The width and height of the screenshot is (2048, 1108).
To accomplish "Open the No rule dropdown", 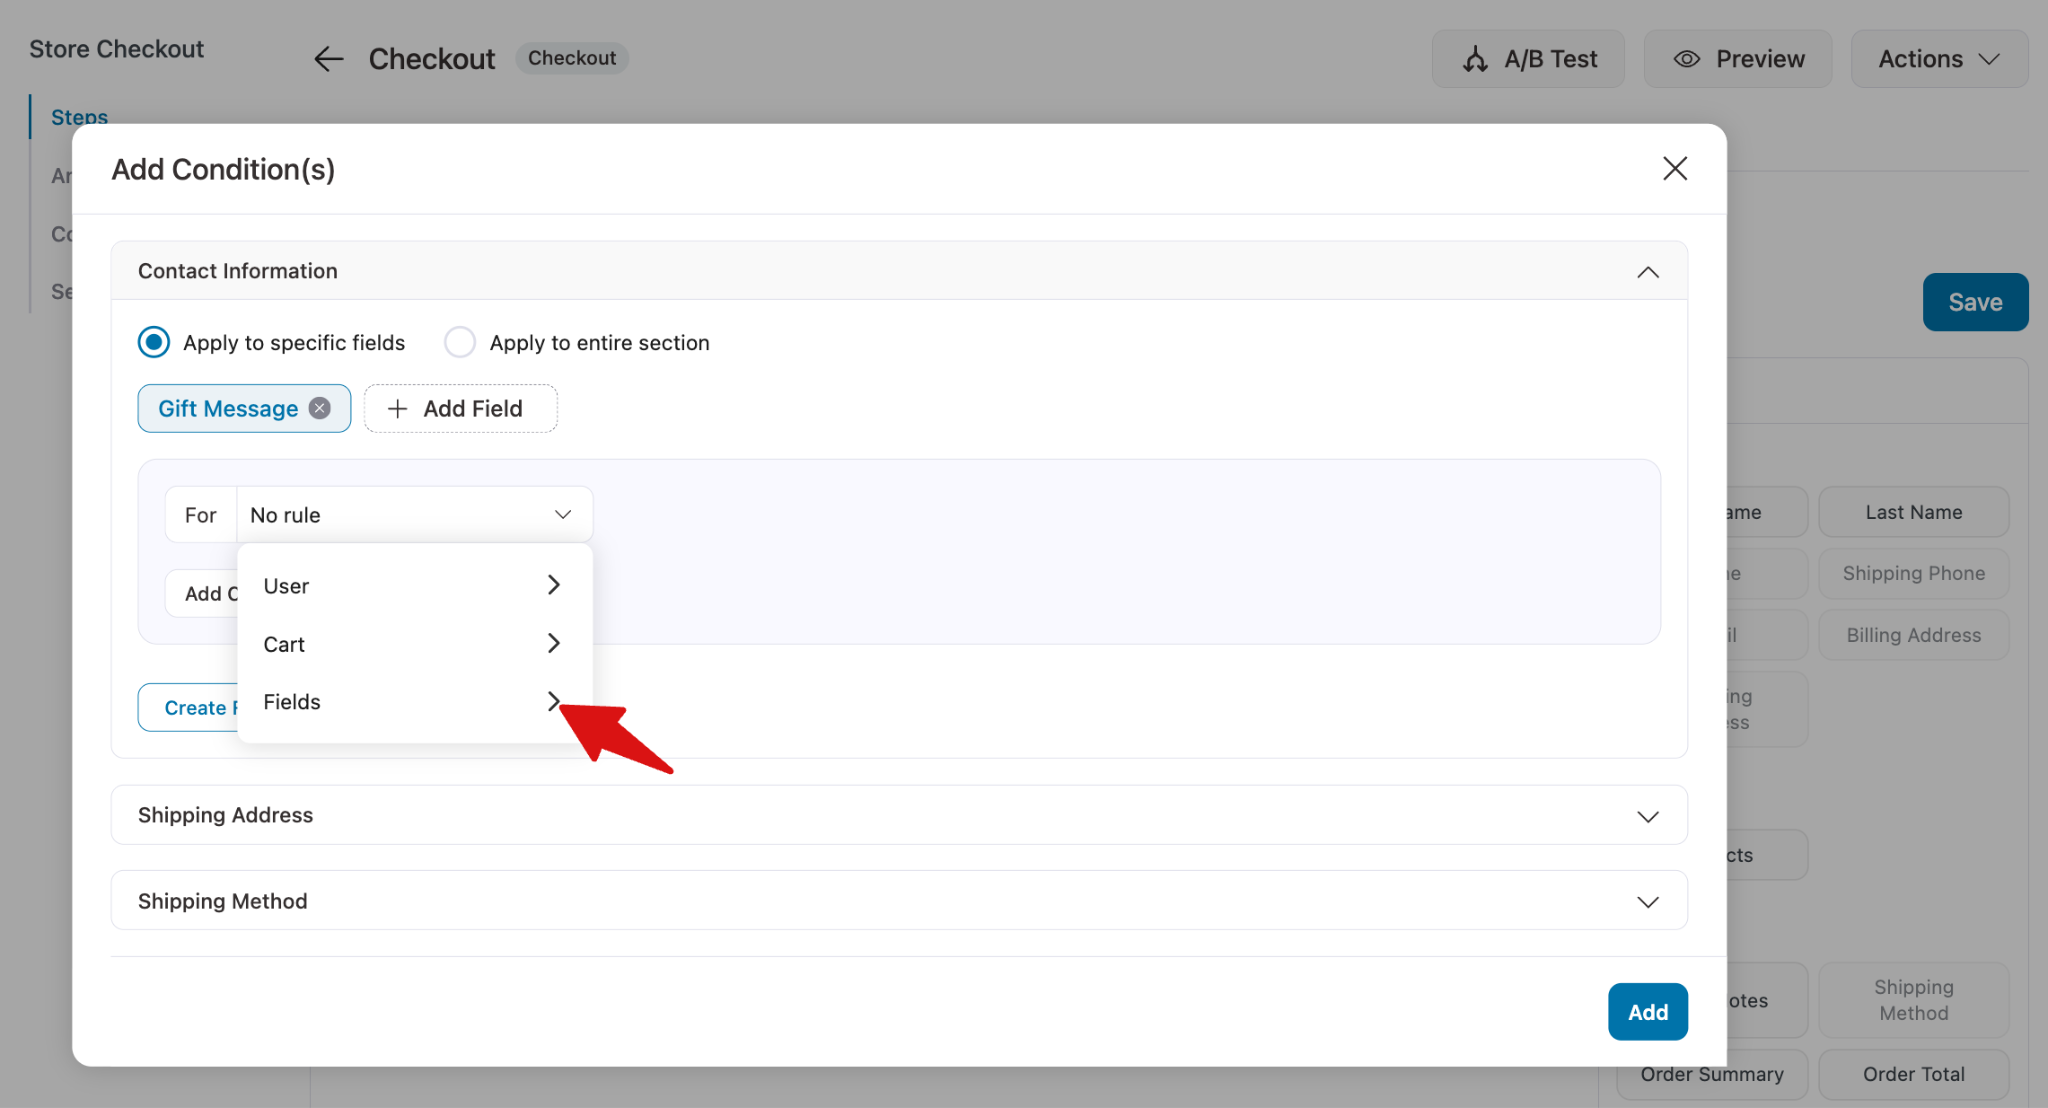I will 414,515.
